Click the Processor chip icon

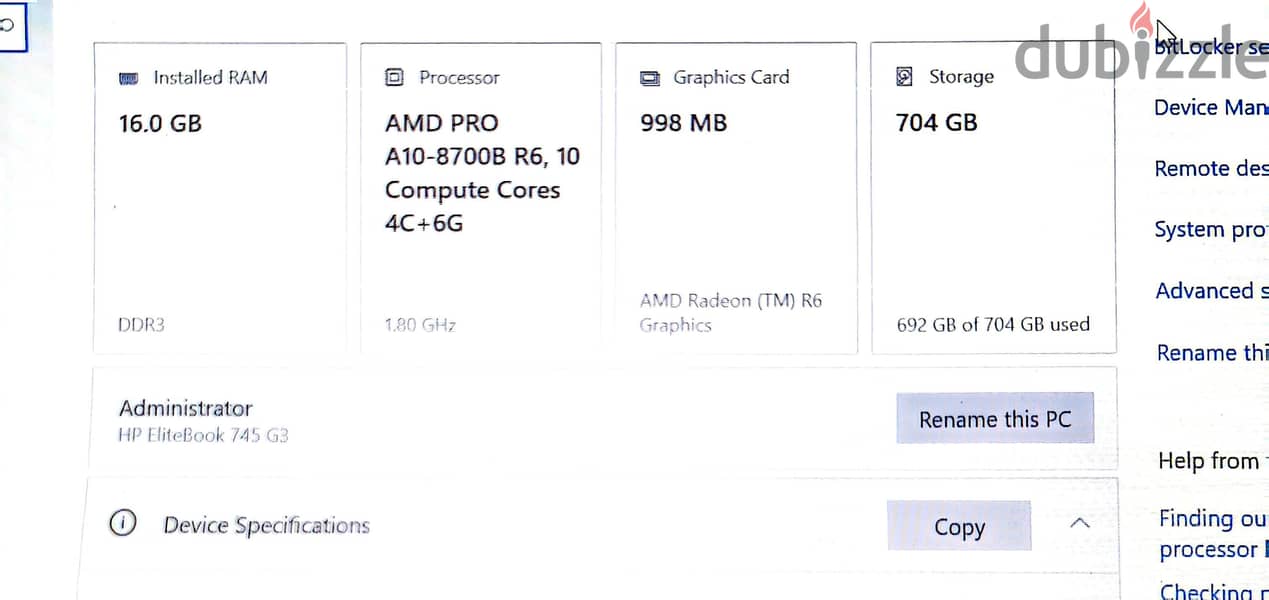click(394, 77)
